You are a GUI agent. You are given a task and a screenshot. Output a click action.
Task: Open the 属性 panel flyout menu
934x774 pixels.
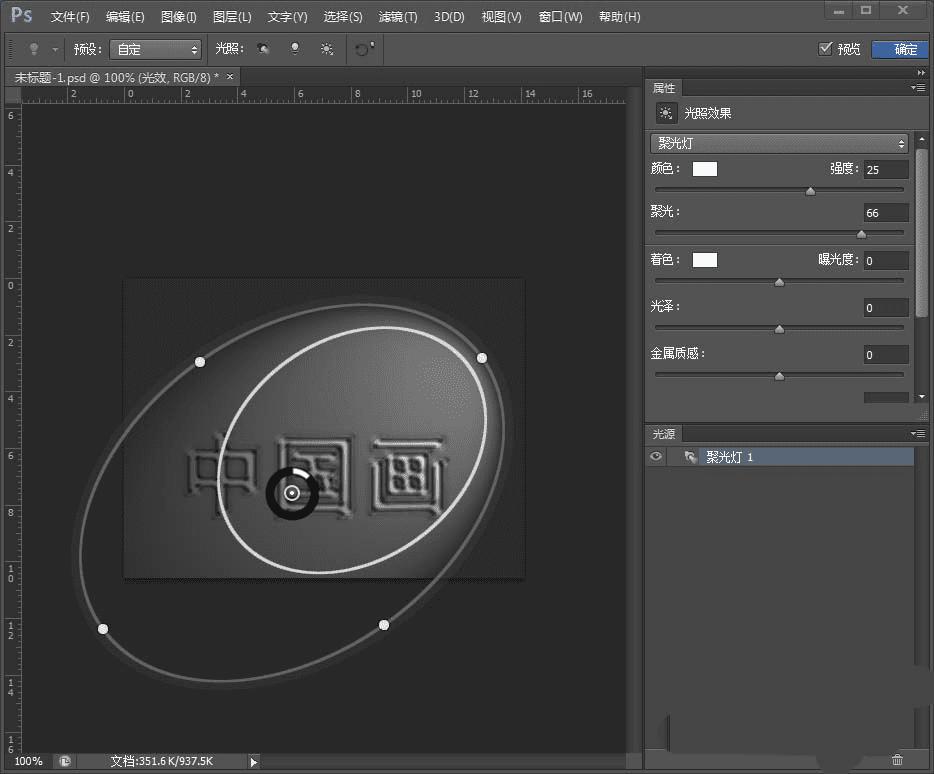(x=917, y=88)
